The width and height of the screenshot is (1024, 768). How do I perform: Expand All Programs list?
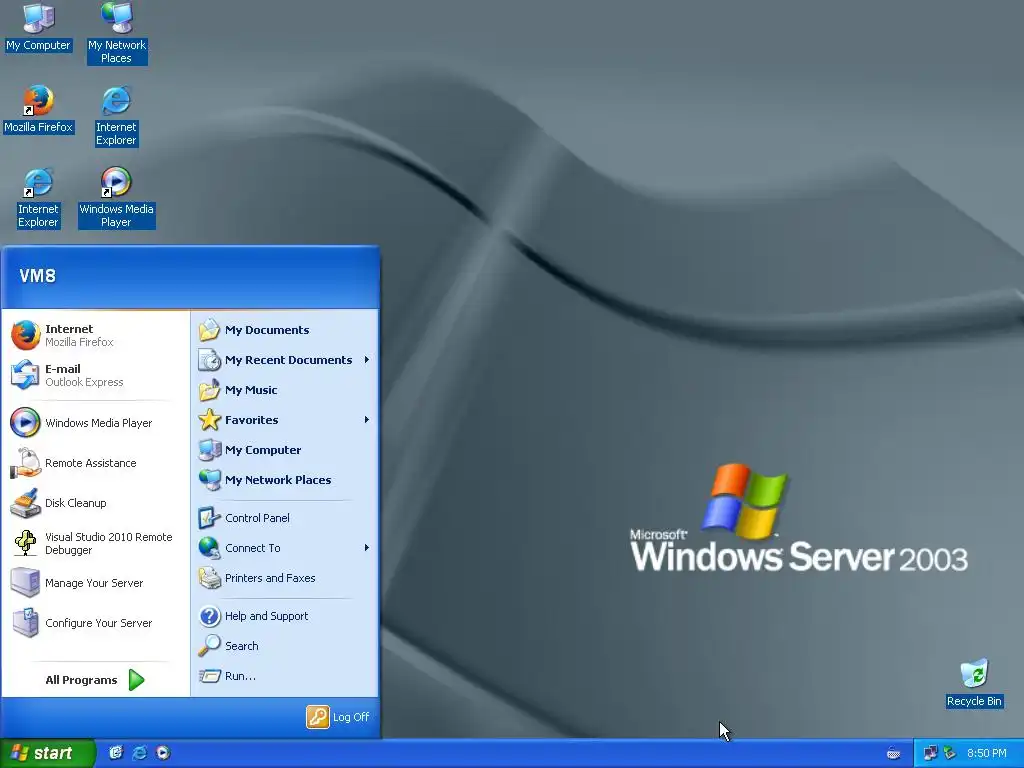(x=95, y=680)
